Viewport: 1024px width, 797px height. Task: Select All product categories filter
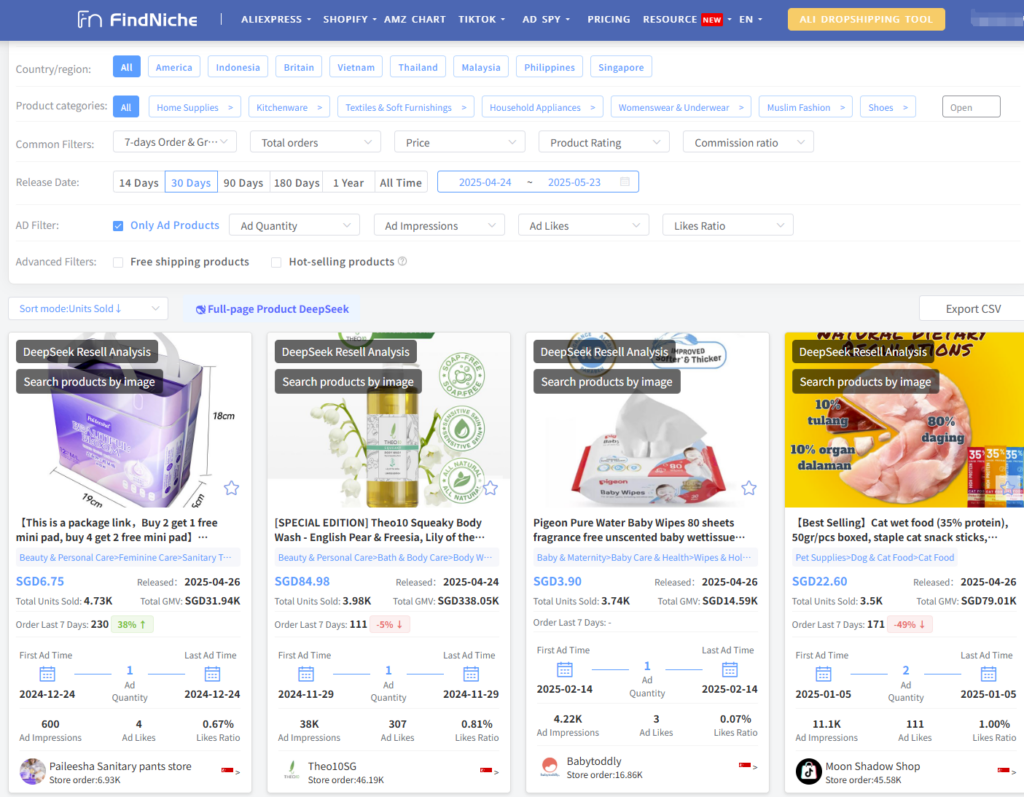pyautogui.click(x=126, y=107)
